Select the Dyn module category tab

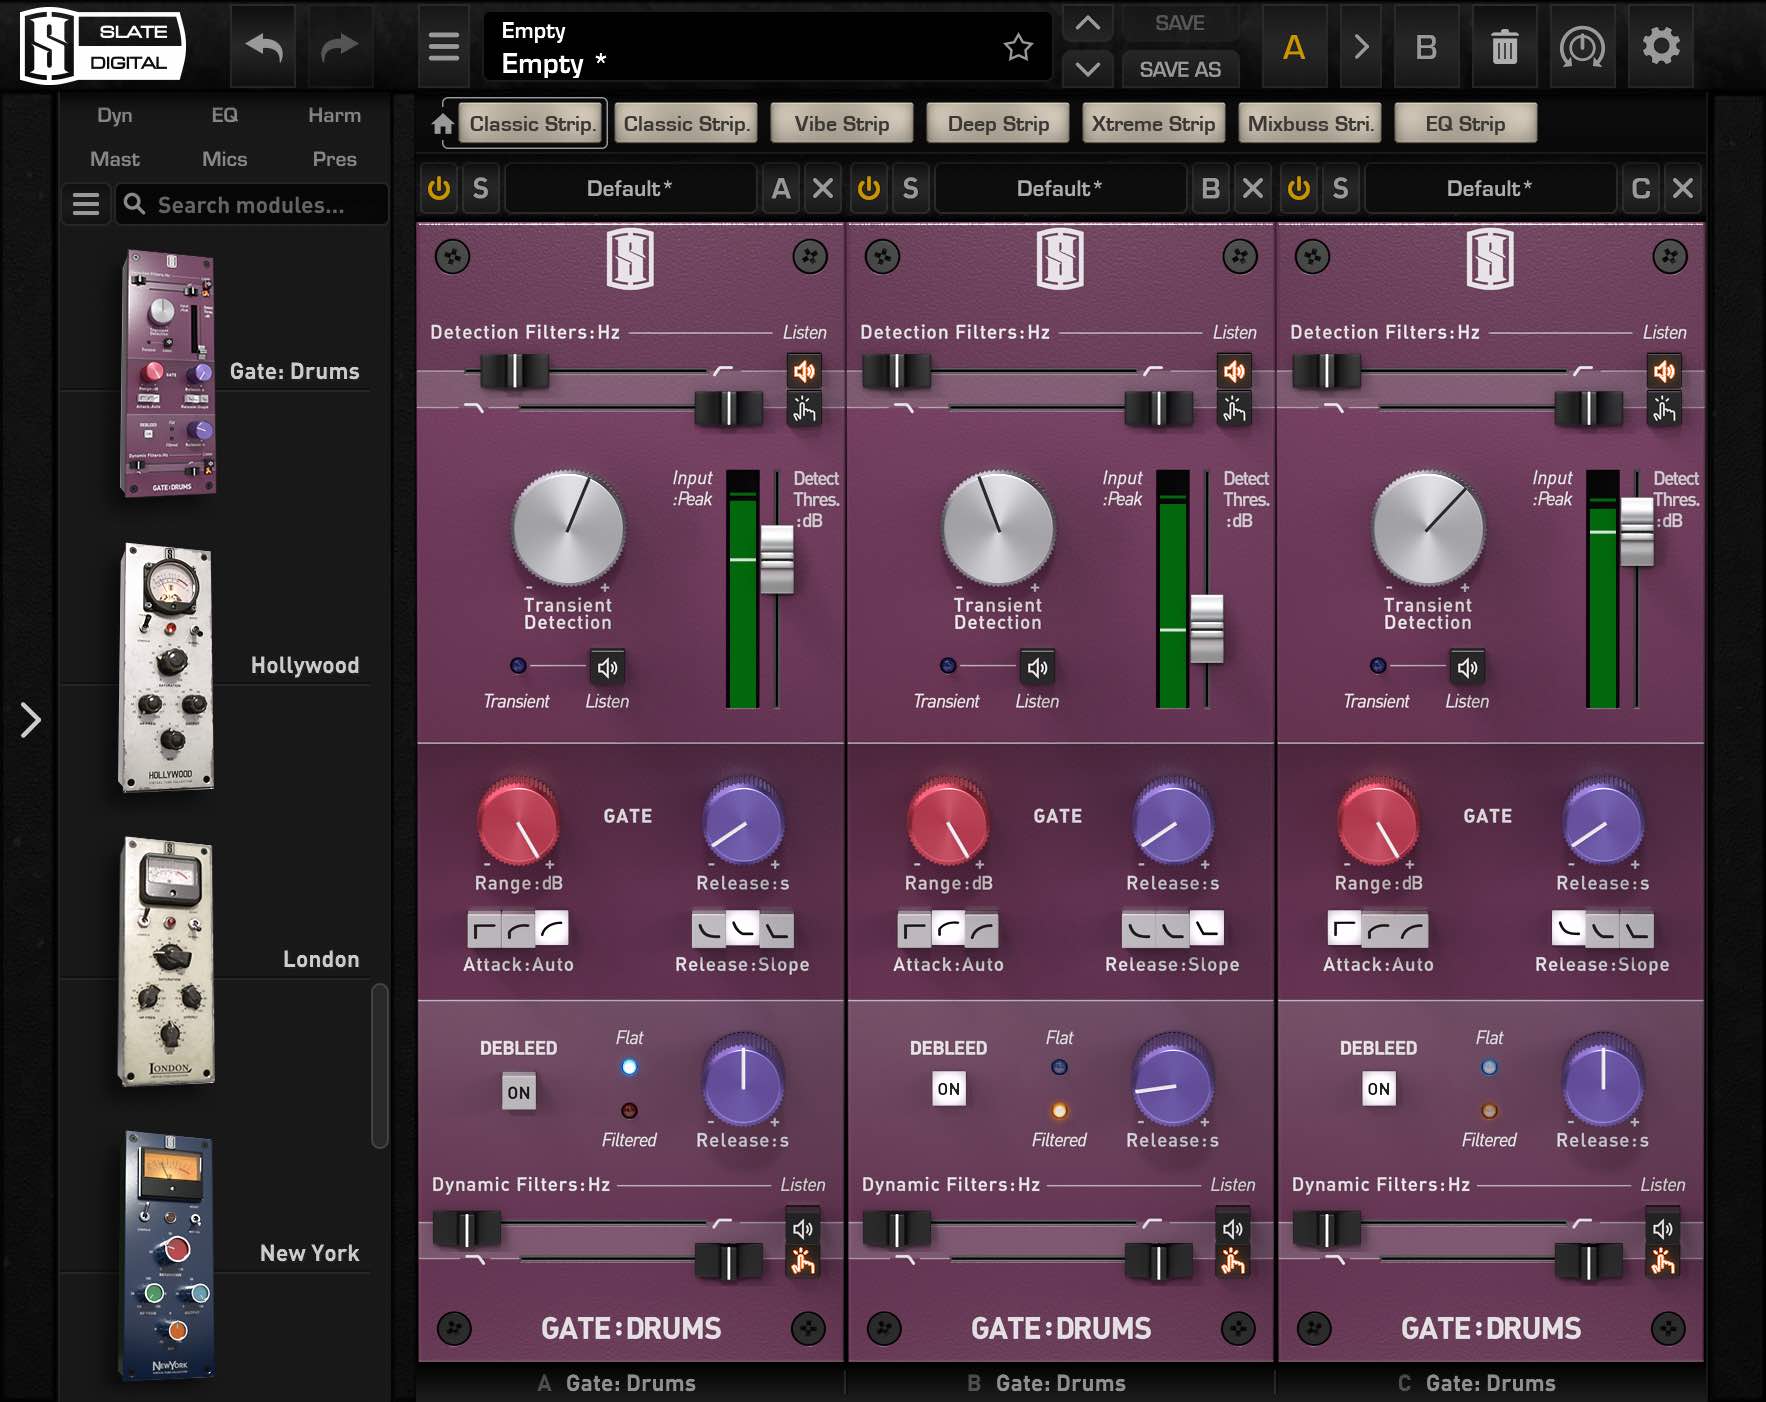[x=115, y=115]
